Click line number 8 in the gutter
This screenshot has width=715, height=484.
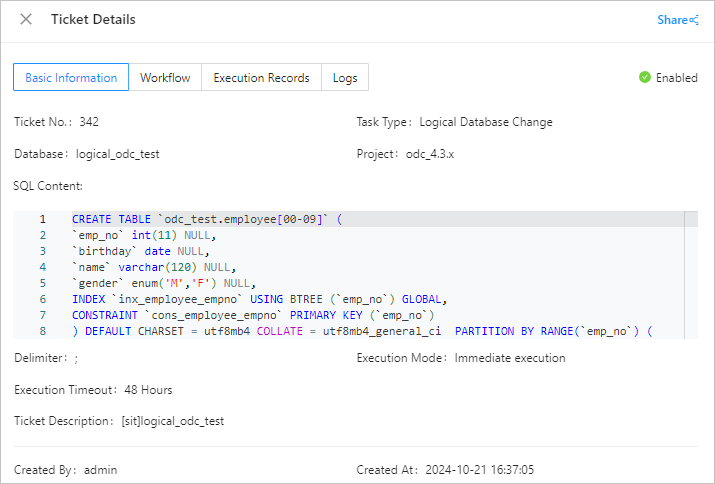coord(42,331)
